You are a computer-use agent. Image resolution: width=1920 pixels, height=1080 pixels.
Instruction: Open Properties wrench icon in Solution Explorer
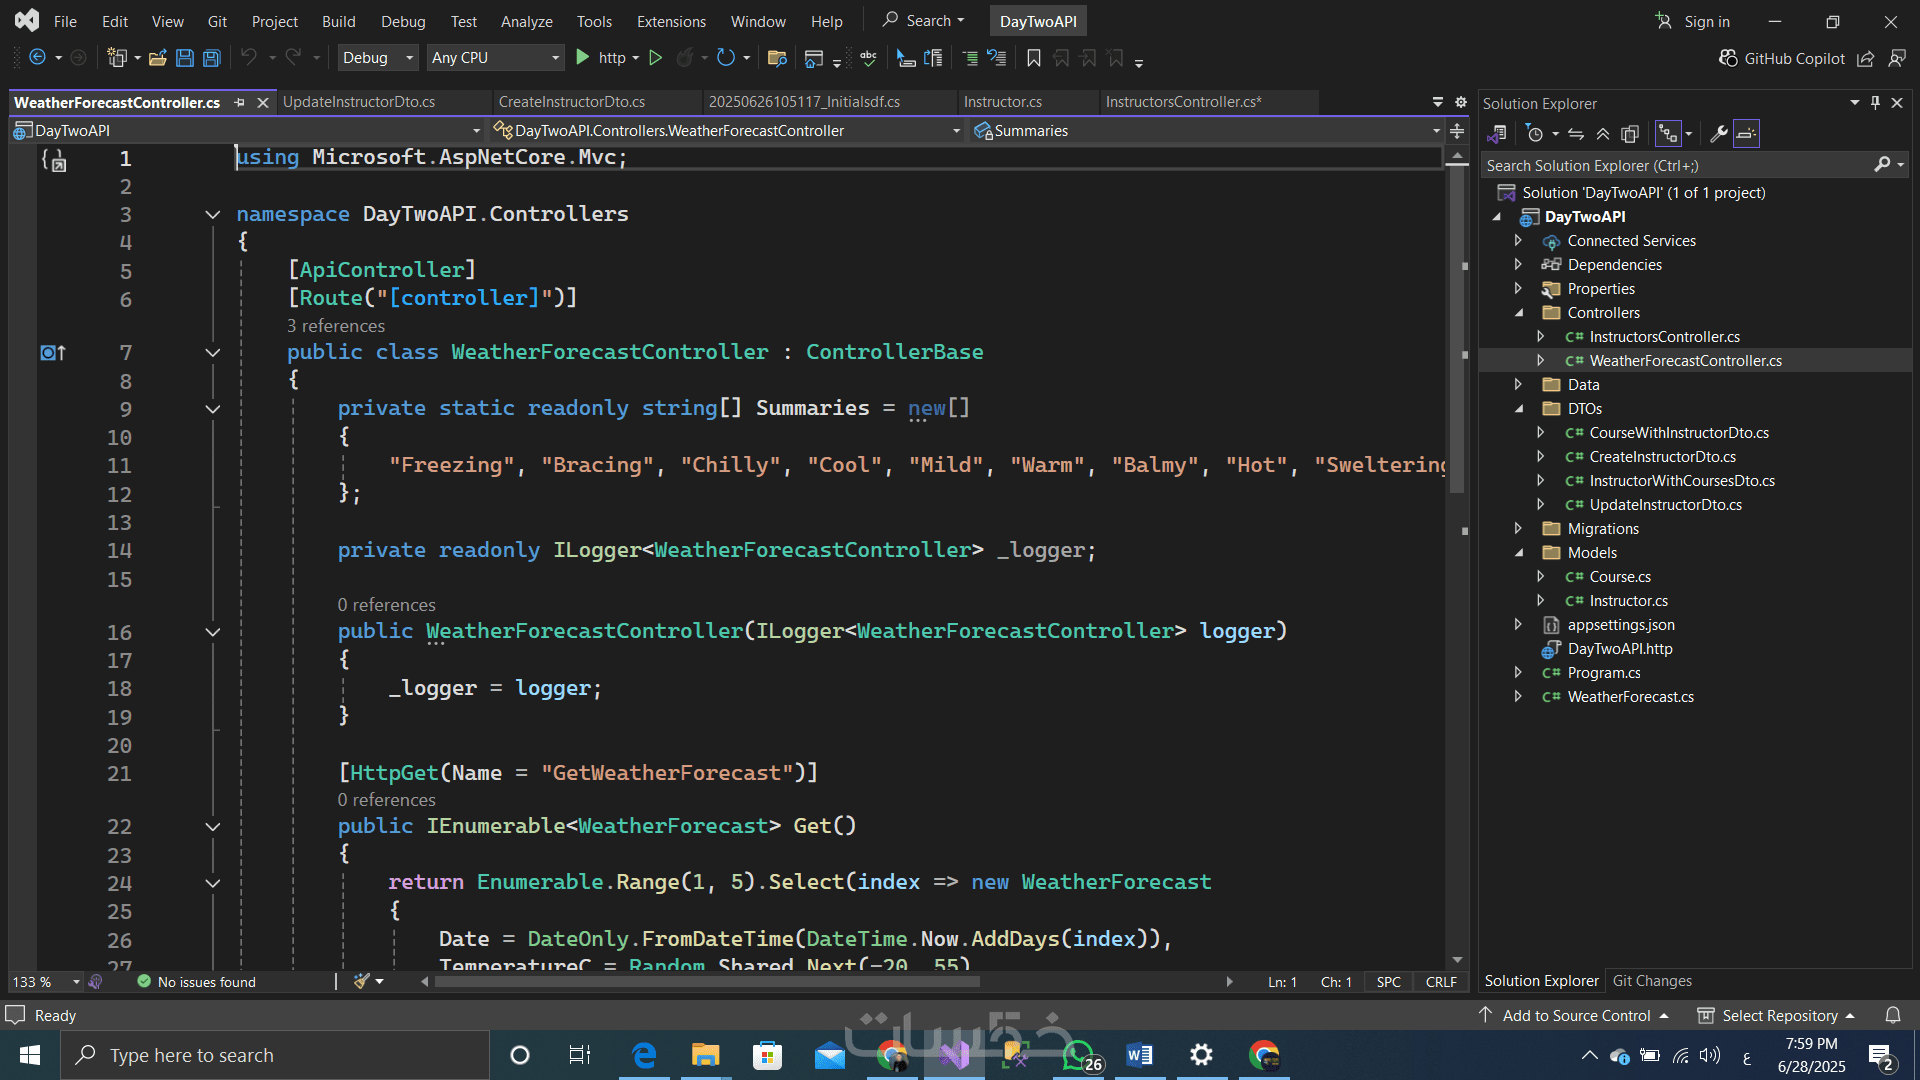(x=1719, y=134)
